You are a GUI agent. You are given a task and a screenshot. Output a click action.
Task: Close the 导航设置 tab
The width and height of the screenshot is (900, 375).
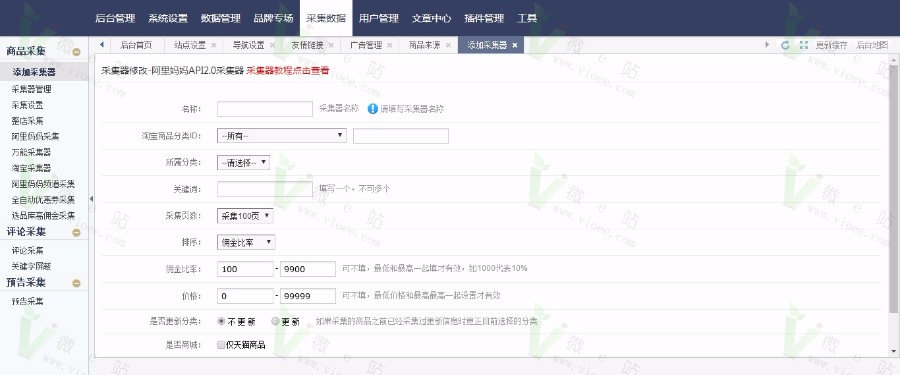pyautogui.click(x=272, y=45)
